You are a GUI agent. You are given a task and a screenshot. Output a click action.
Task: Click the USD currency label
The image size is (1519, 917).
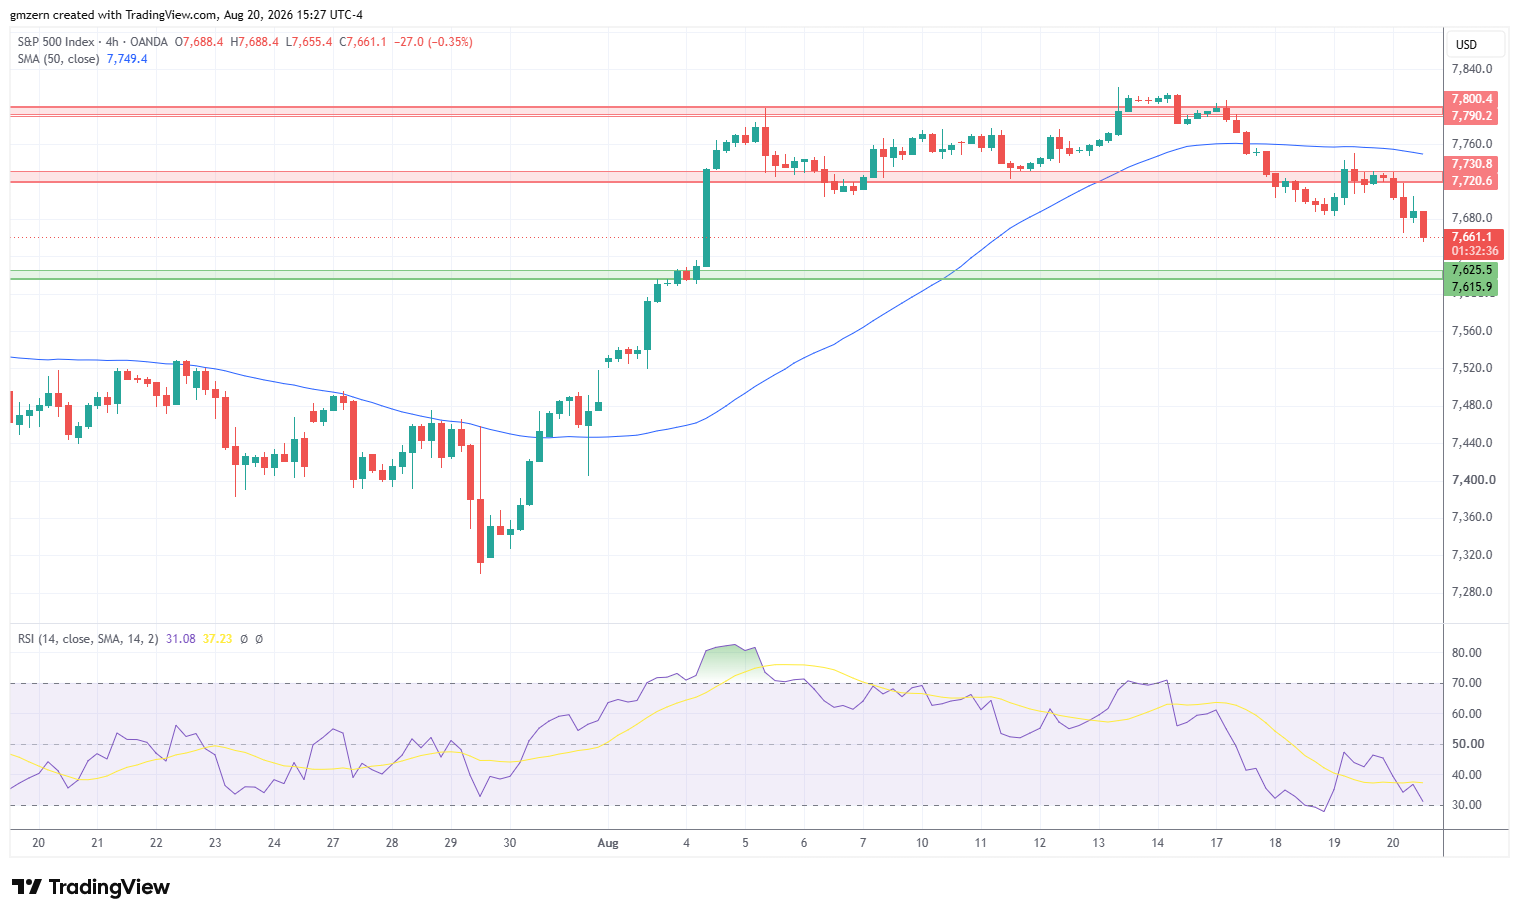tap(1466, 44)
